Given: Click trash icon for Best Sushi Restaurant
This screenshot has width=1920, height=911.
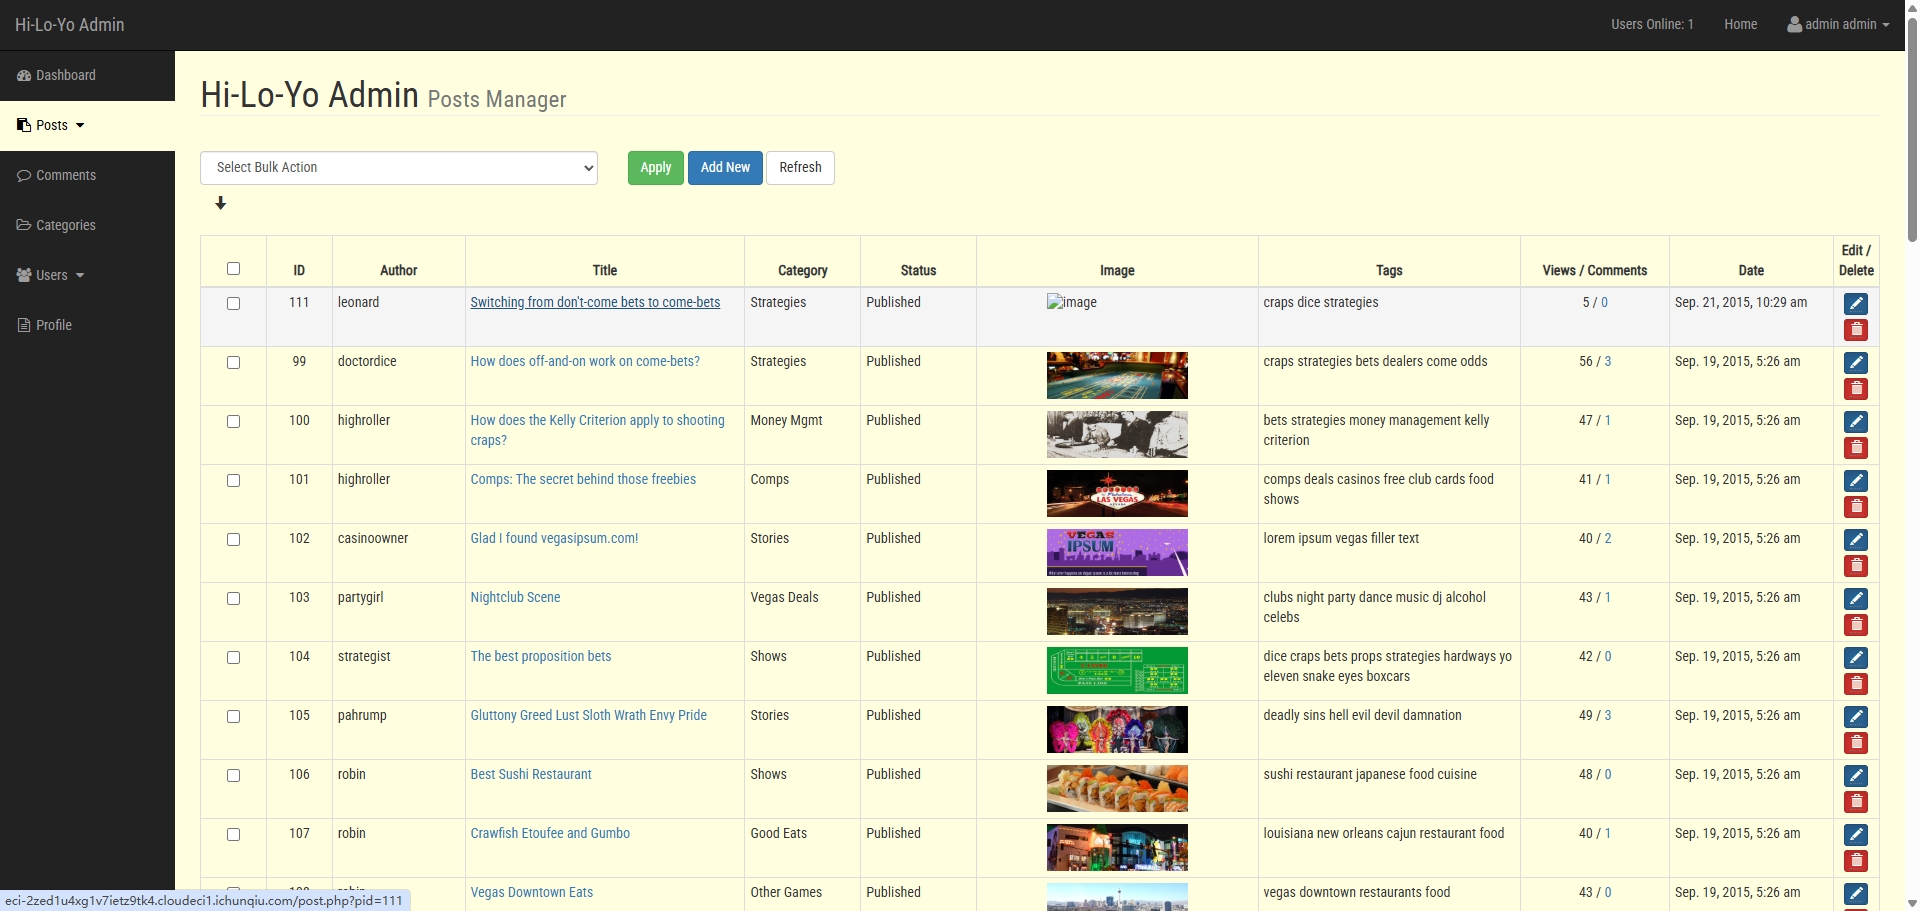Looking at the screenshot, I should (x=1855, y=802).
